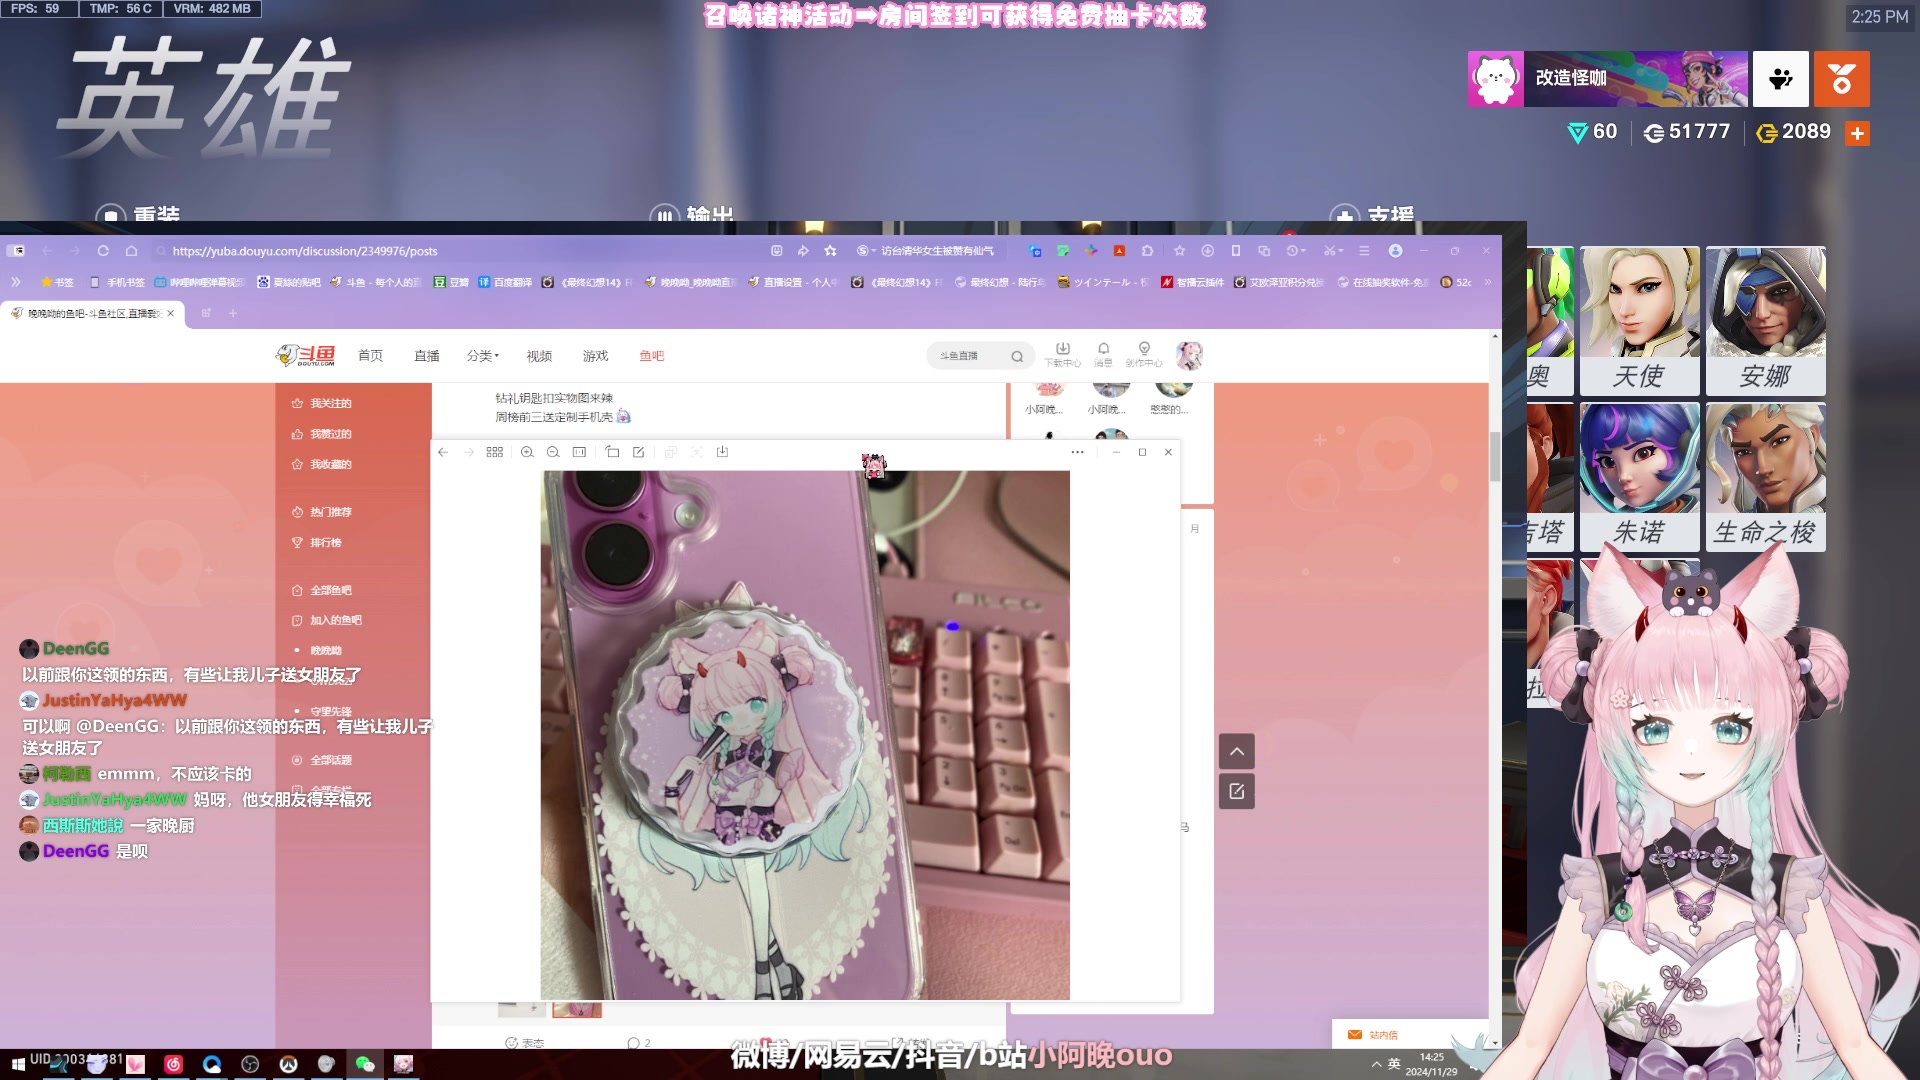Edit the image with the pencil icon
This screenshot has width=1920, height=1080.
pos(639,452)
